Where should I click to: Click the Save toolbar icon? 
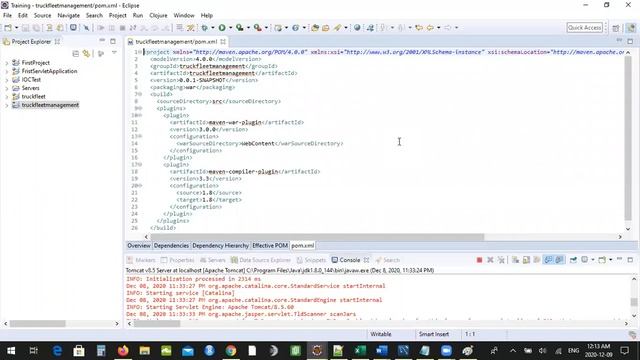pos(25,28)
